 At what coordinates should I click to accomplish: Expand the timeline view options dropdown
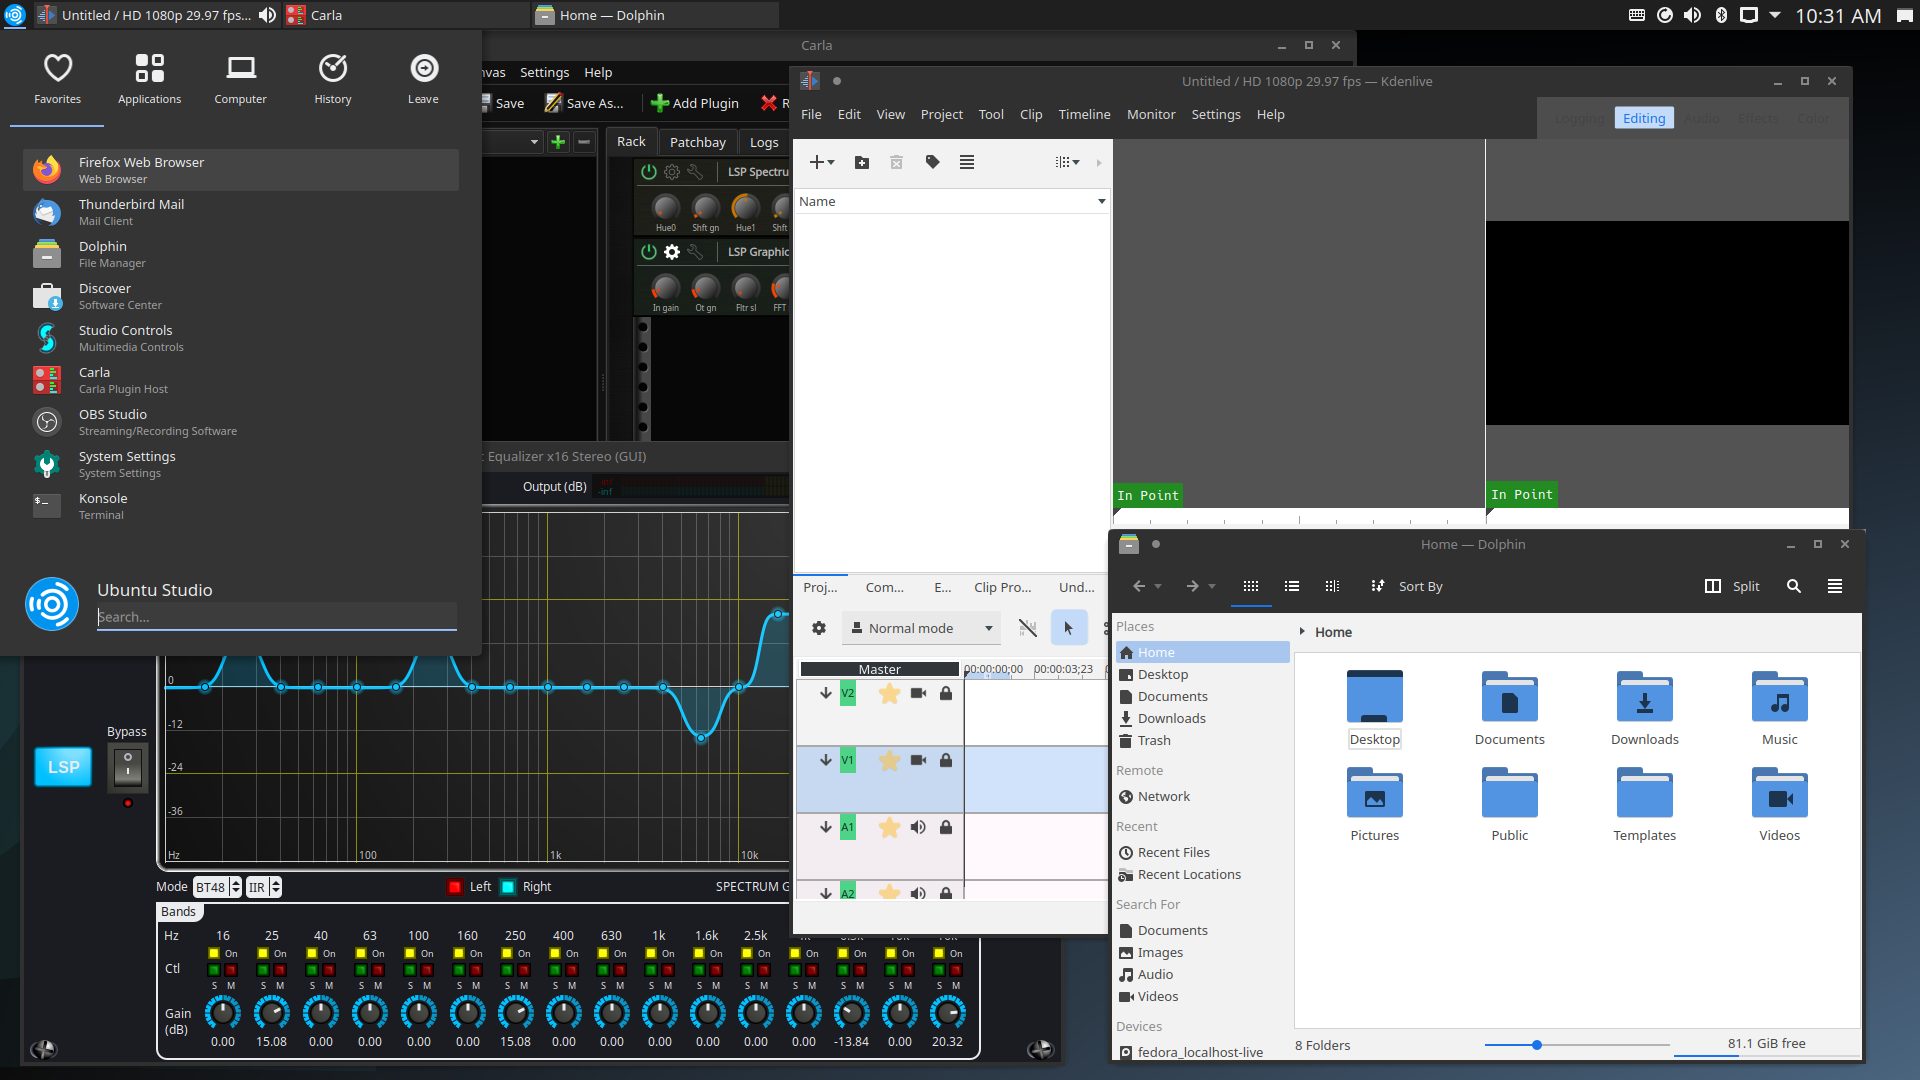(1076, 161)
